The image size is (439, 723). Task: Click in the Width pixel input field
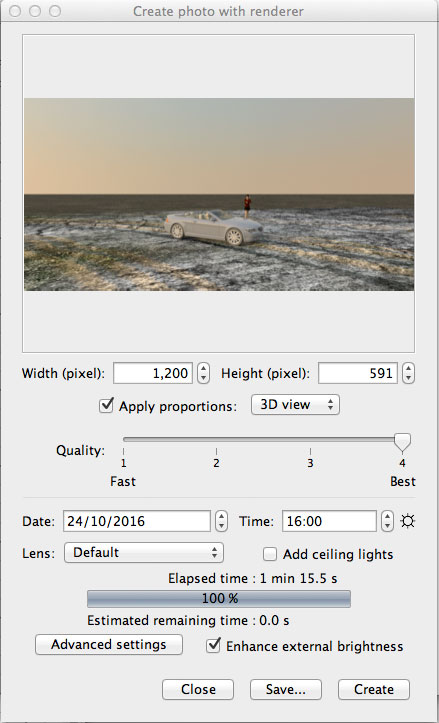153,373
